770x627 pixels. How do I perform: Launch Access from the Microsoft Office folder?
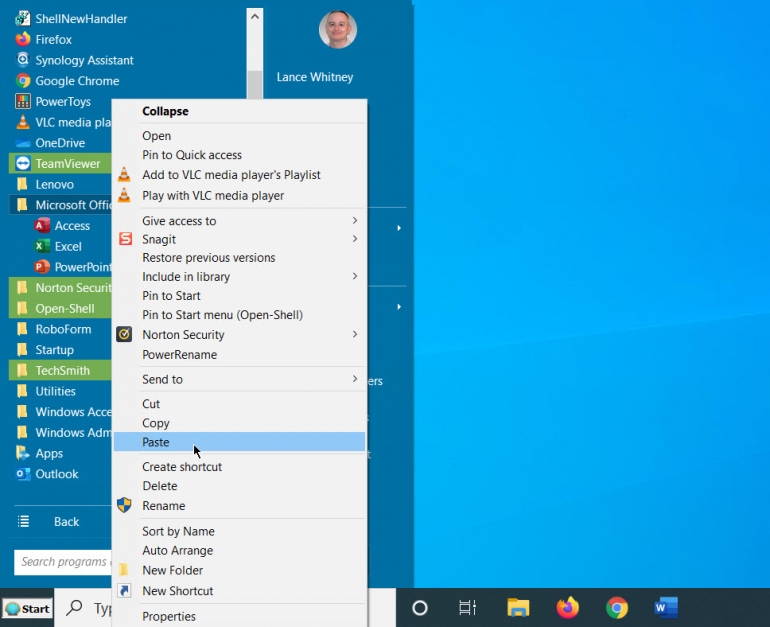click(x=71, y=226)
